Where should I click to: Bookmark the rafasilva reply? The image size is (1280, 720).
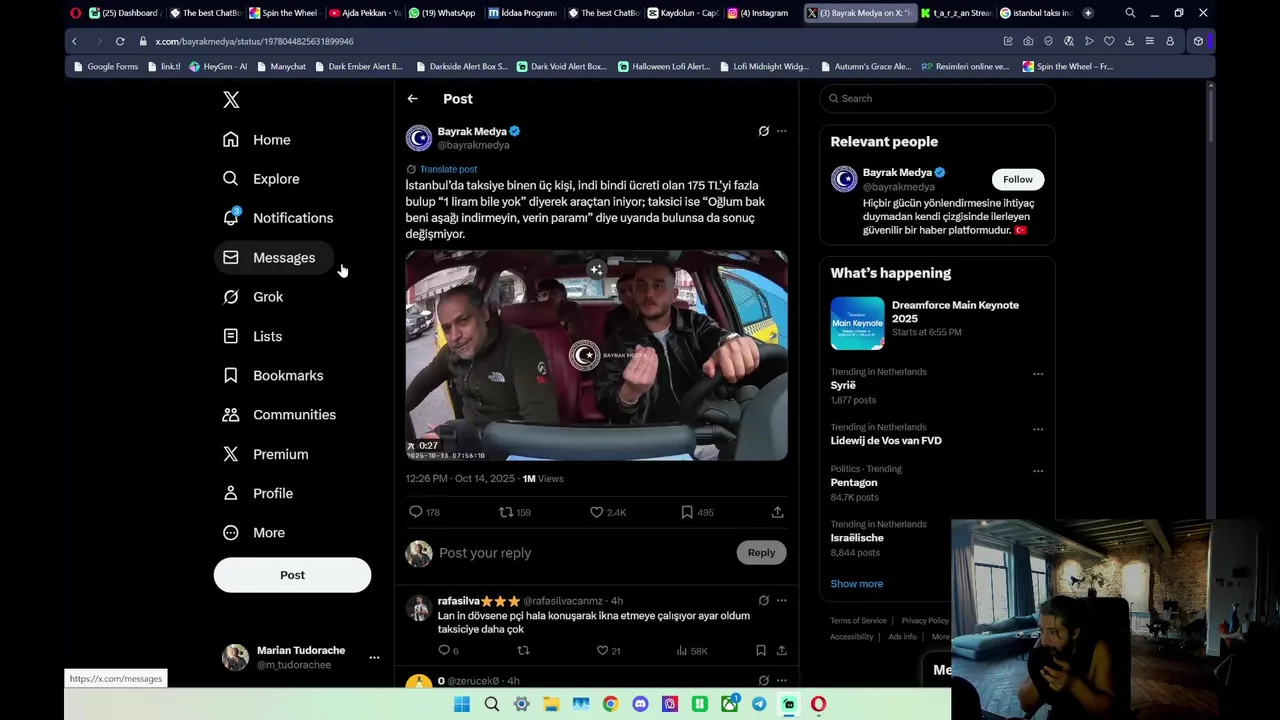tap(761, 650)
